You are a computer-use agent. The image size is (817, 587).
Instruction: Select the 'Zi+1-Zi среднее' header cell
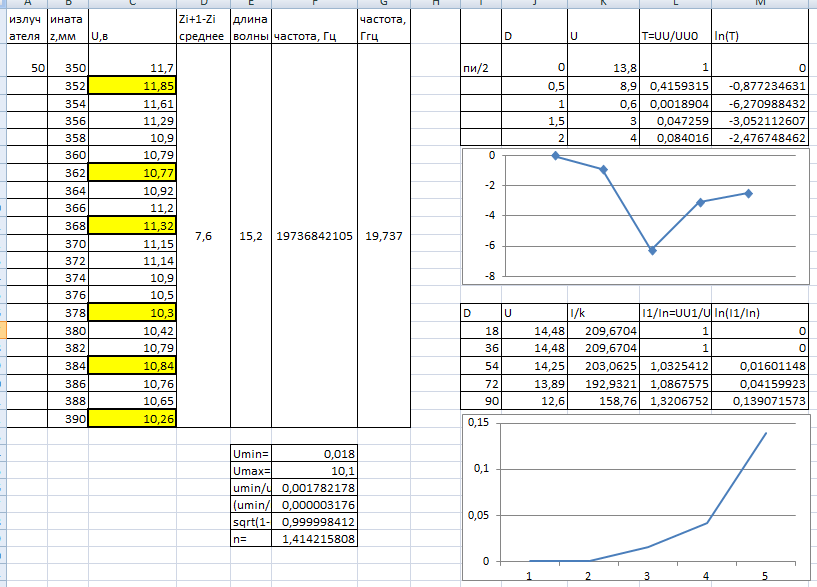[203, 27]
